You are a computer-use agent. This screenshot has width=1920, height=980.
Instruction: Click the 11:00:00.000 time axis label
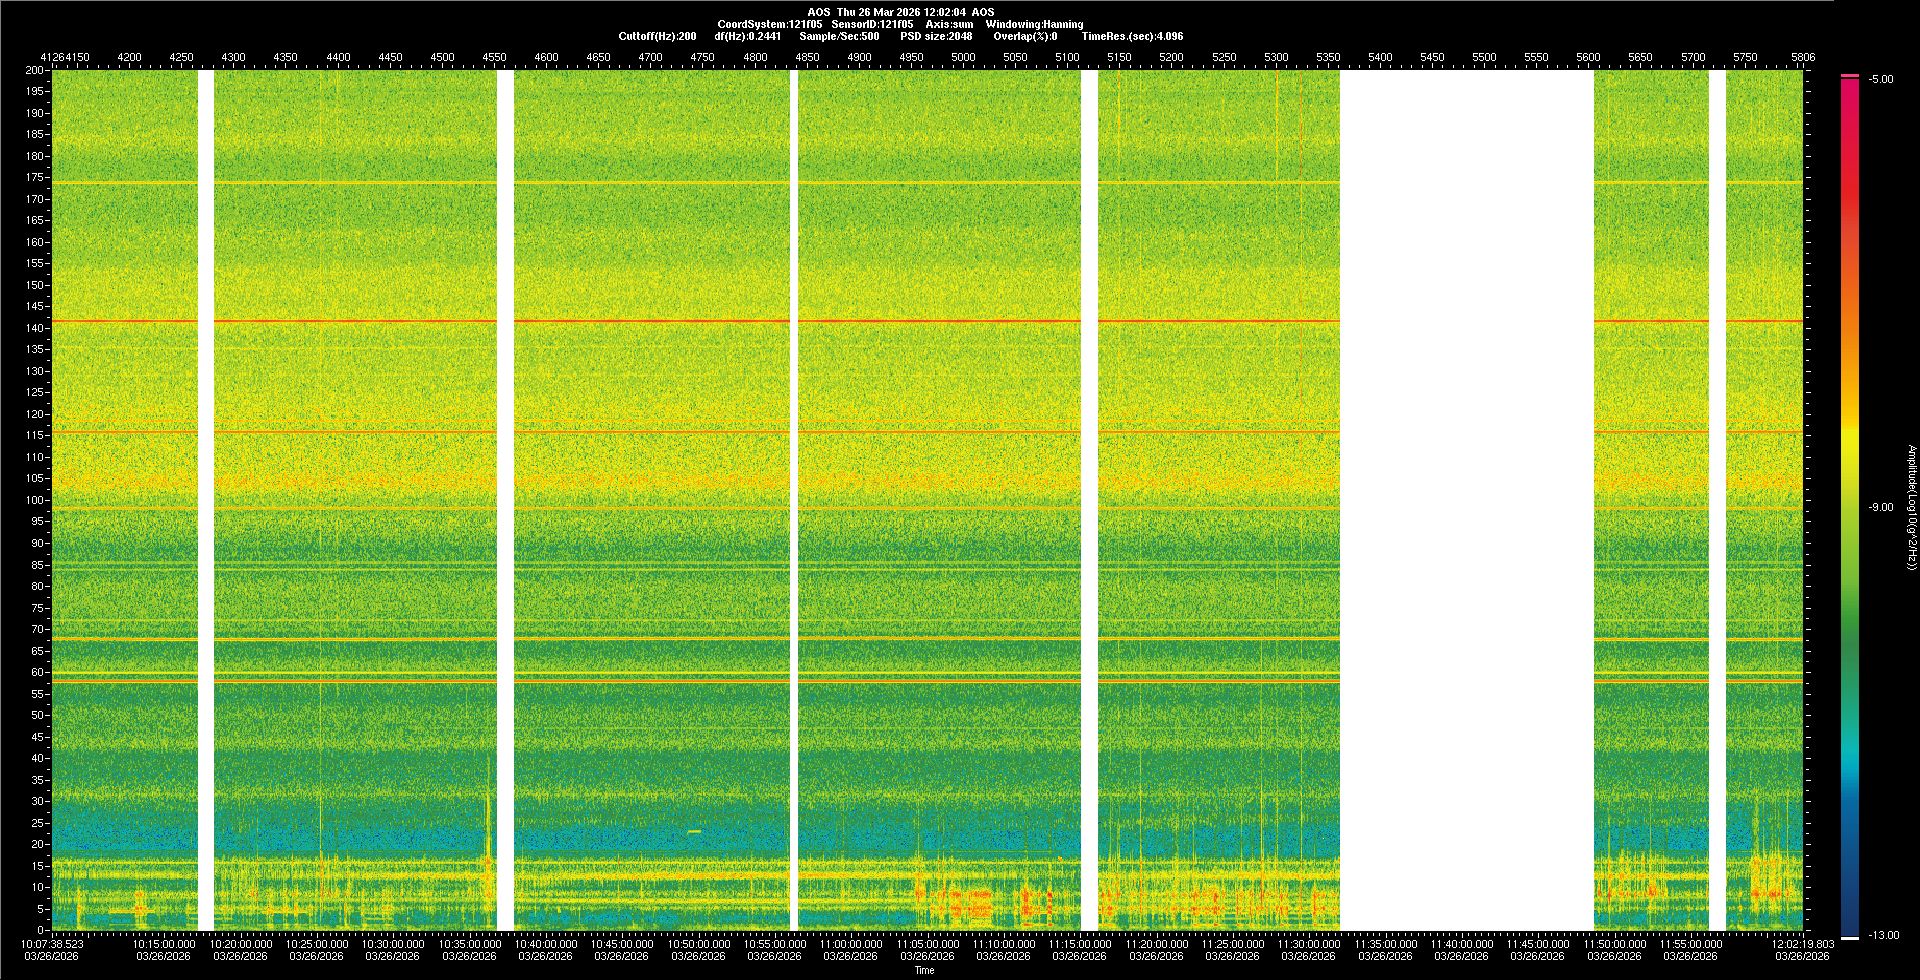click(851, 944)
